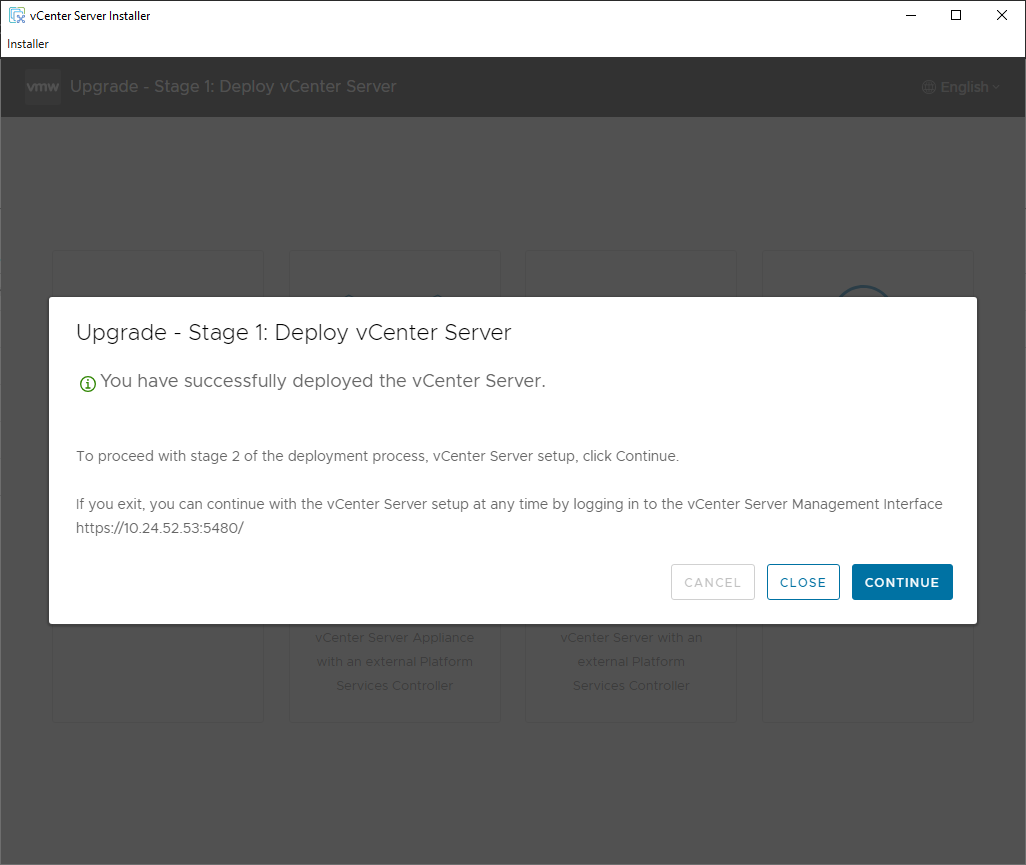
Task: Open the Installer menu
Action: click(x=28, y=44)
